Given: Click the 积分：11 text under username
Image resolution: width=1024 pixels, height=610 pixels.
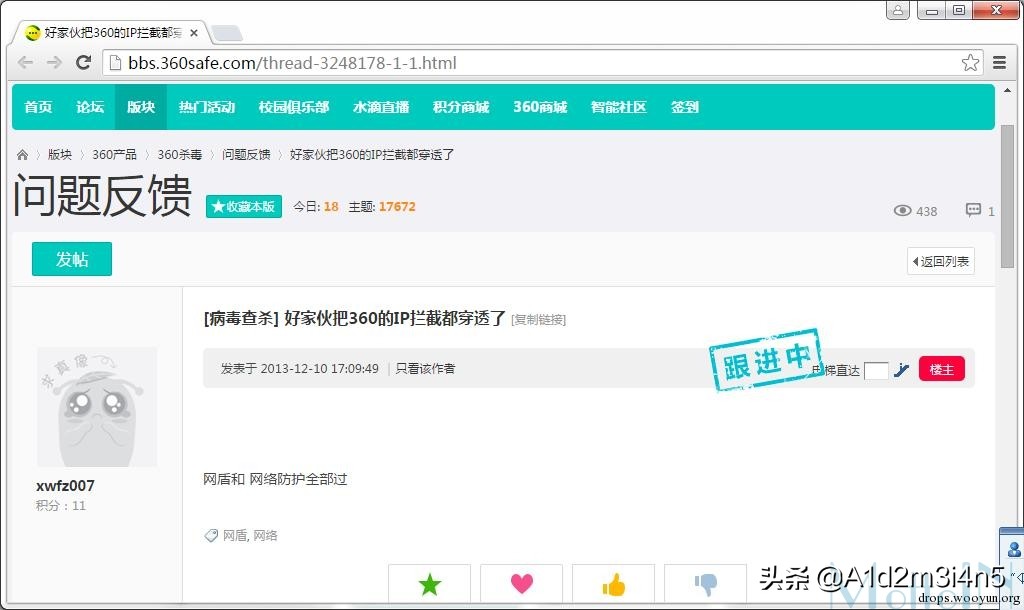Looking at the screenshot, I should pyautogui.click(x=61, y=506).
